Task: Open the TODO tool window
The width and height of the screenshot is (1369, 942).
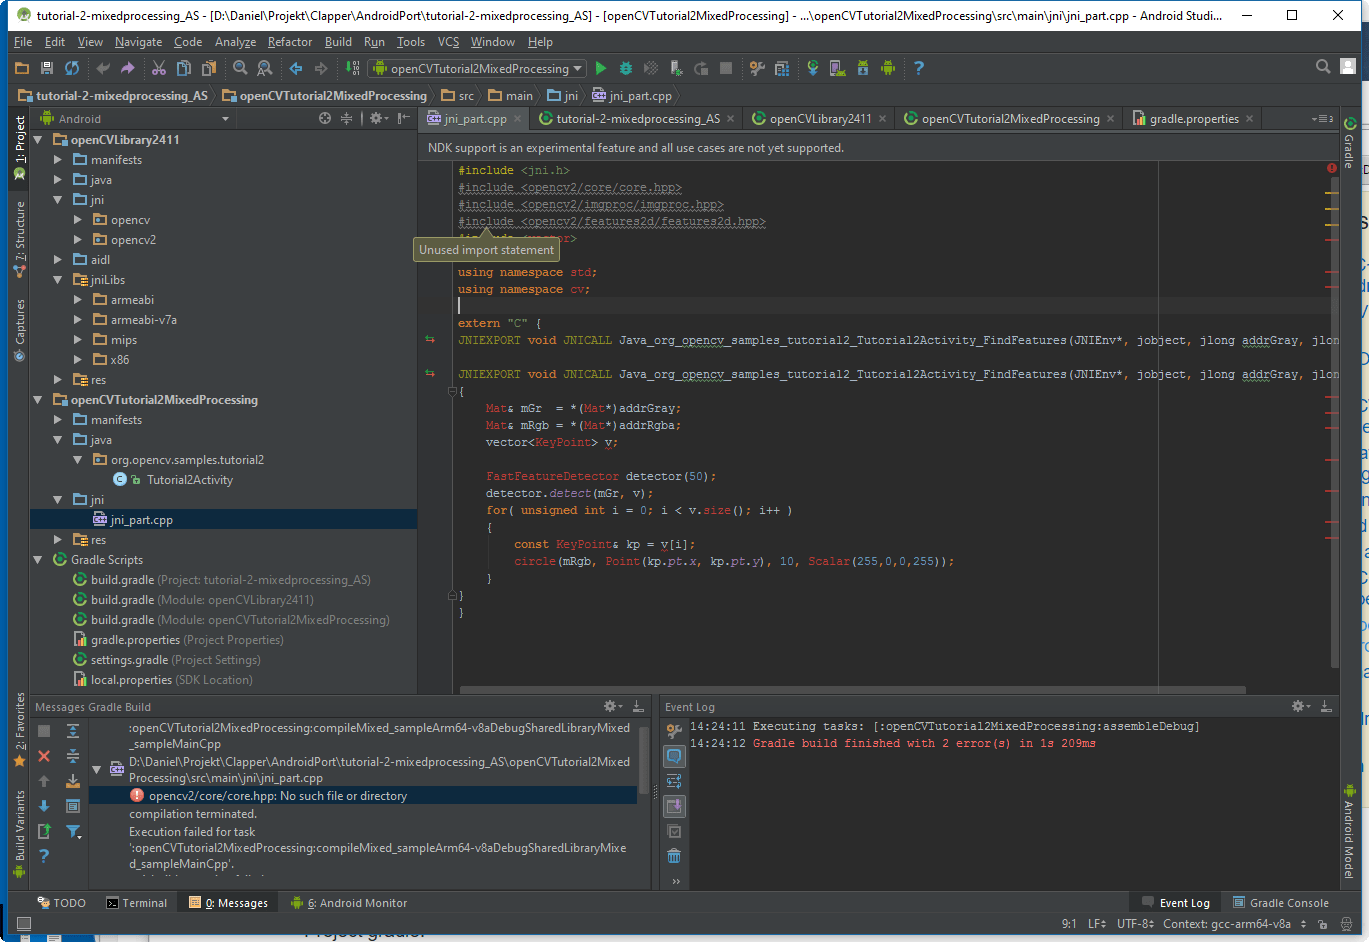Action: (x=62, y=903)
